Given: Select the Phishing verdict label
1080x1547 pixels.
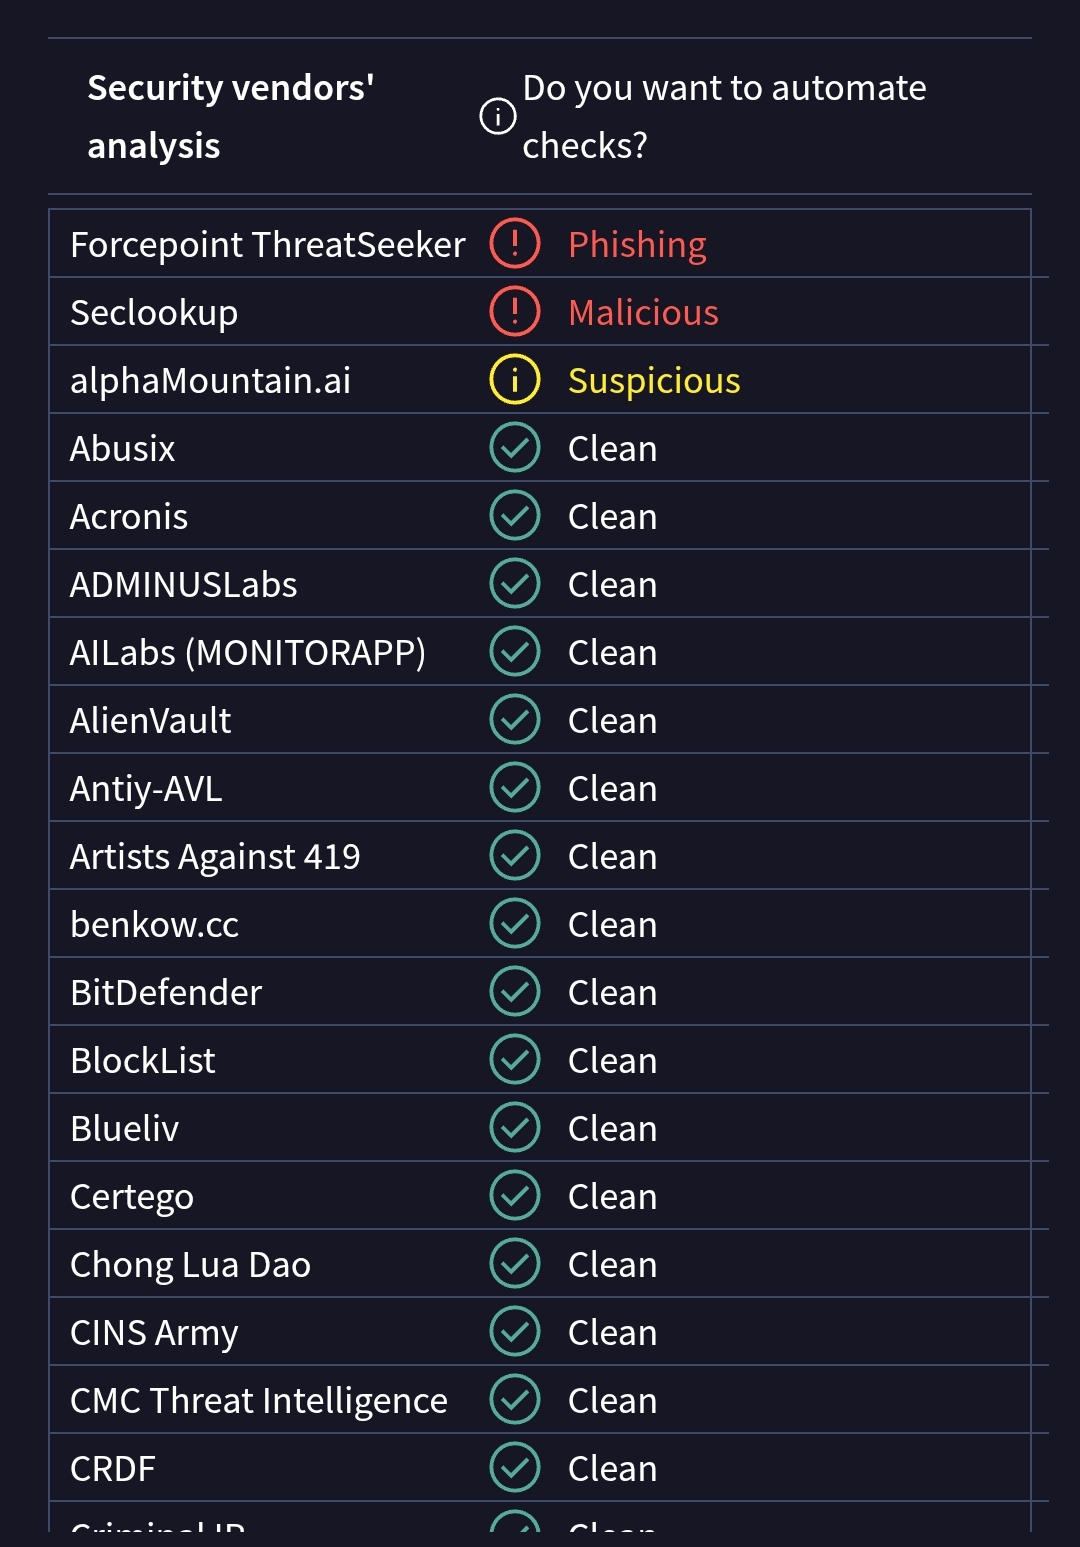Looking at the screenshot, I should point(637,245).
